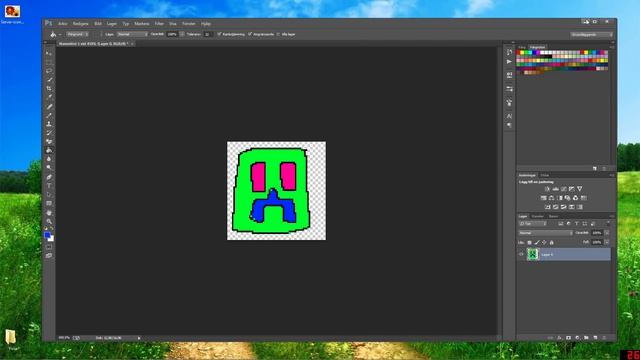Image resolution: width=640 pixels, height=360 pixels.
Task: Pick the red swatch in Färgrutor
Action: [518, 53]
